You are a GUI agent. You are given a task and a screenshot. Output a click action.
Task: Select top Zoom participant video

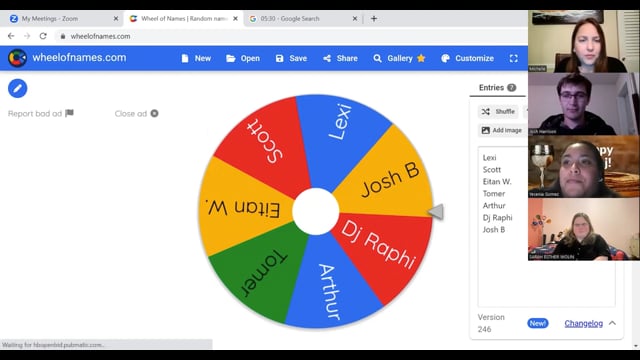coord(584,41)
